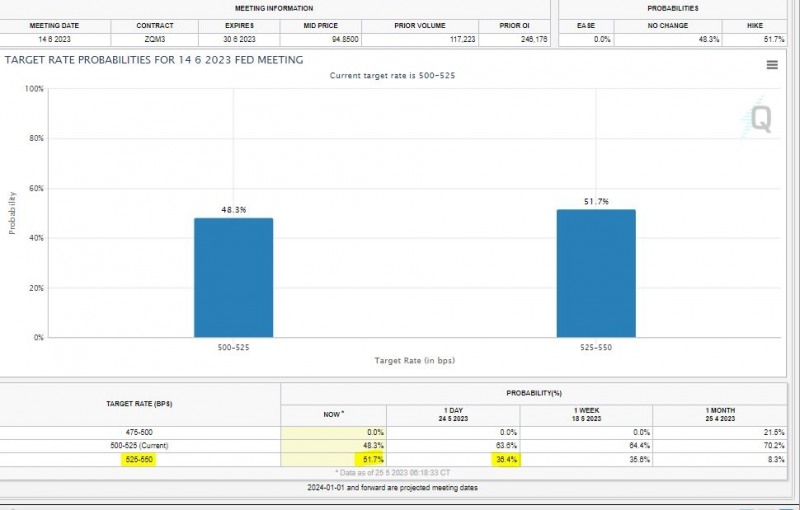Viewport: 800px width, 510px height.
Task: Click the MID PRICE column header
Action: 320,26
